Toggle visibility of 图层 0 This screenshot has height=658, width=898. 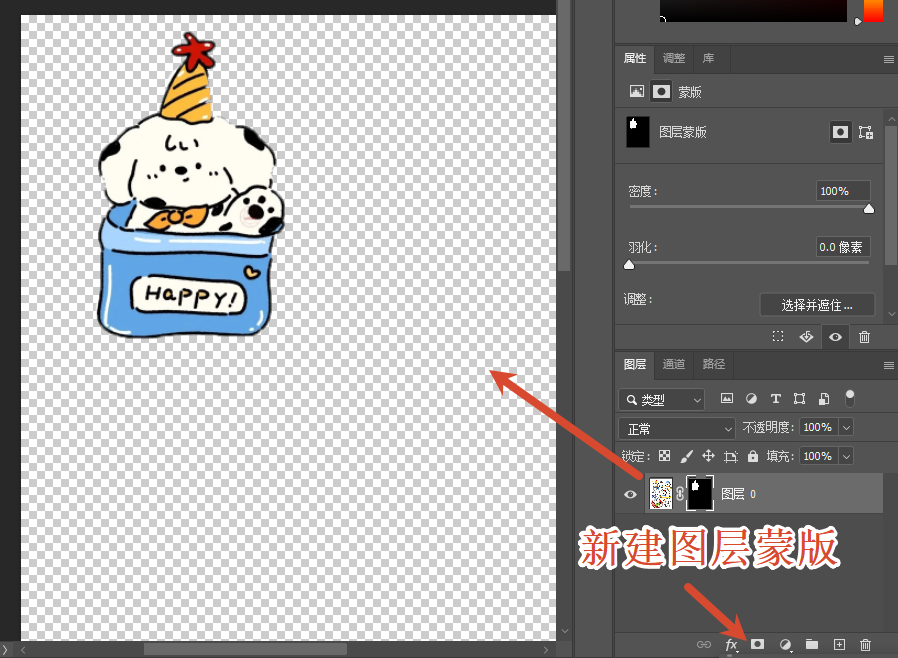(630, 493)
